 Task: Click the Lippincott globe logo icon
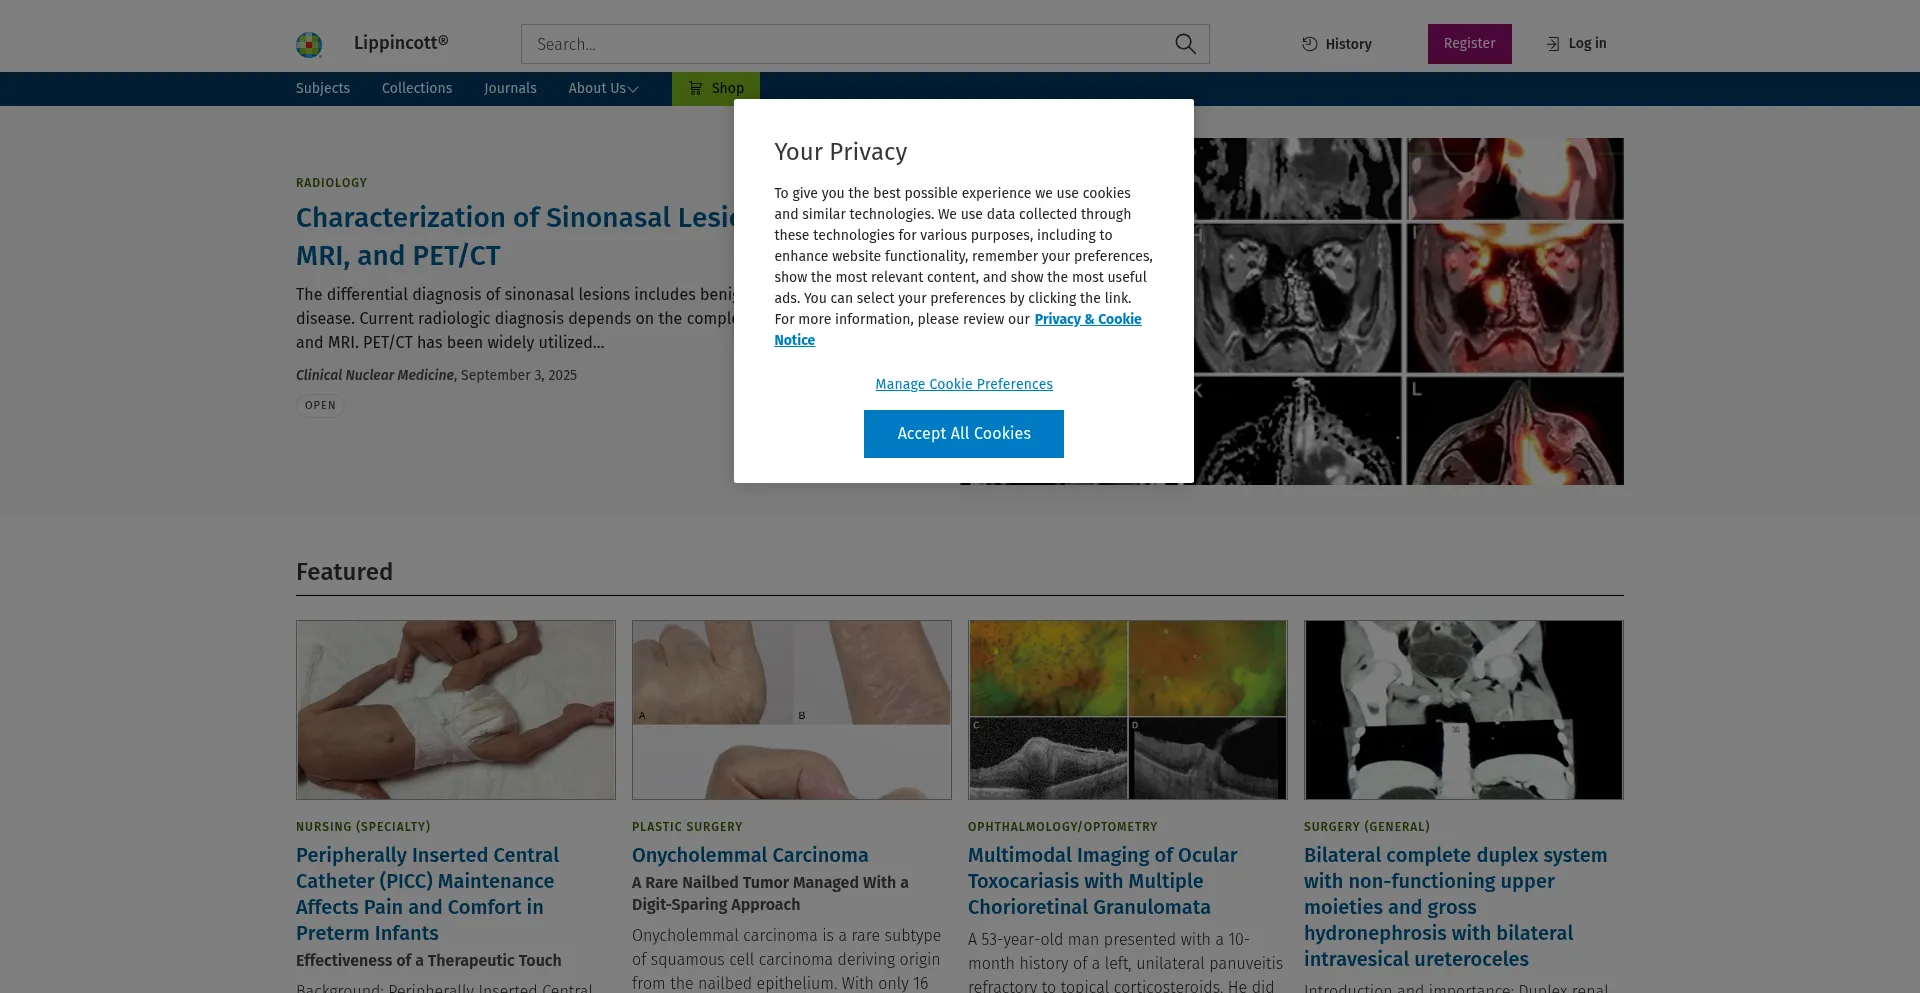point(309,44)
